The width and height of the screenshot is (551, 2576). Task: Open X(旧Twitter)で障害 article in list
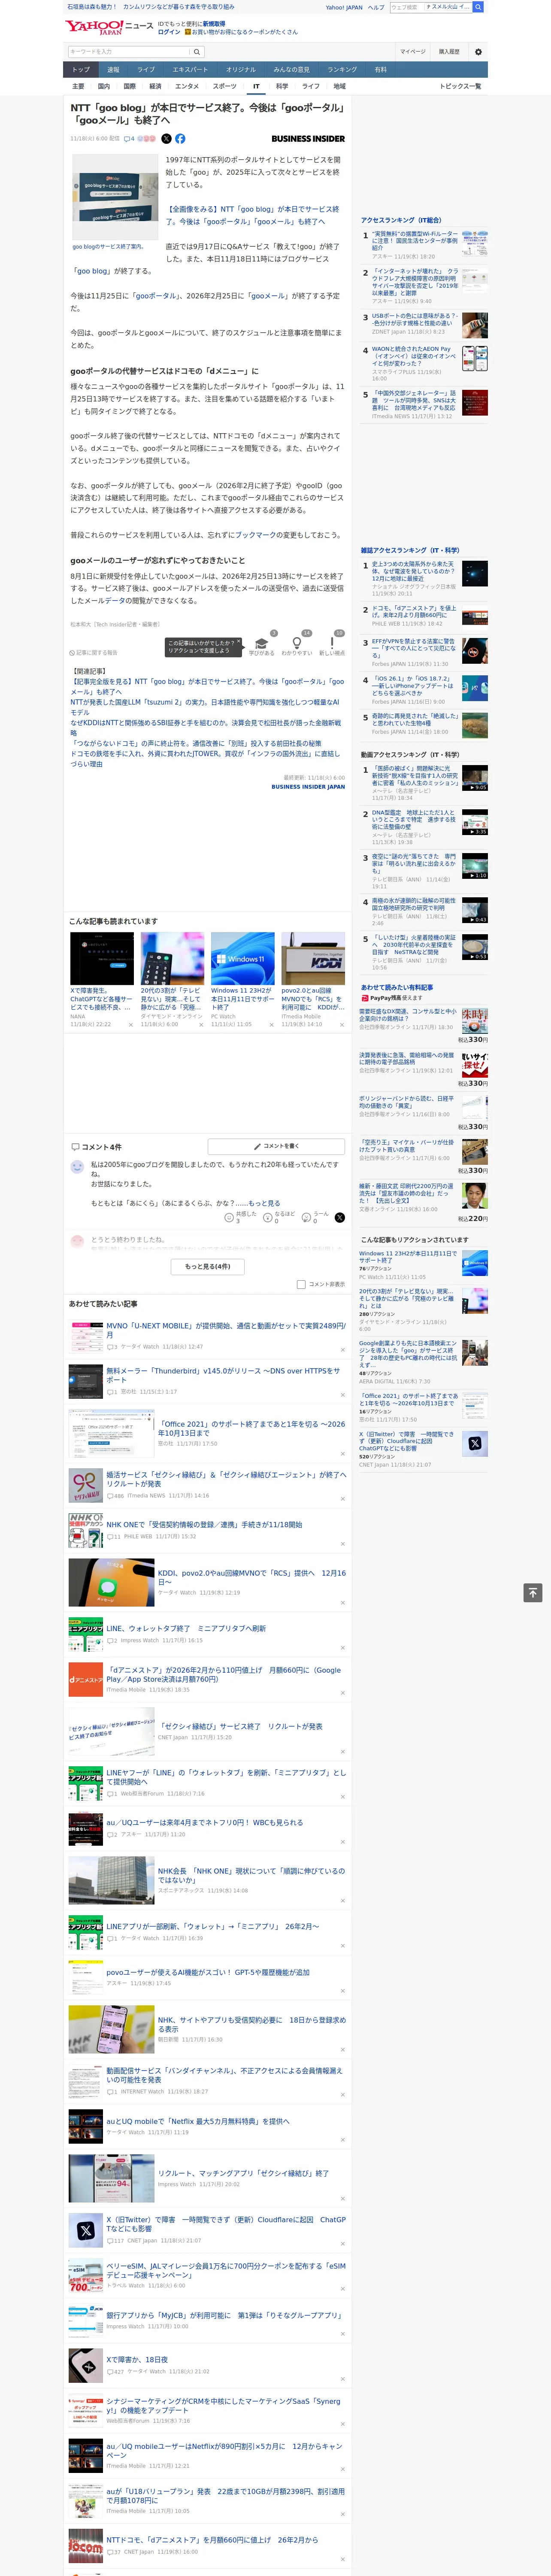226,2223
